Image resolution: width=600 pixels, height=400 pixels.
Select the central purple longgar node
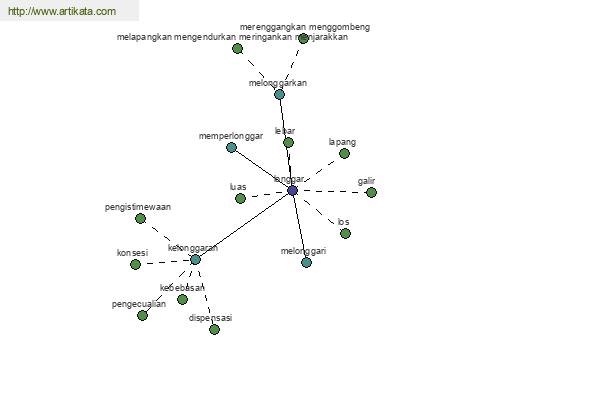pyautogui.click(x=292, y=191)
